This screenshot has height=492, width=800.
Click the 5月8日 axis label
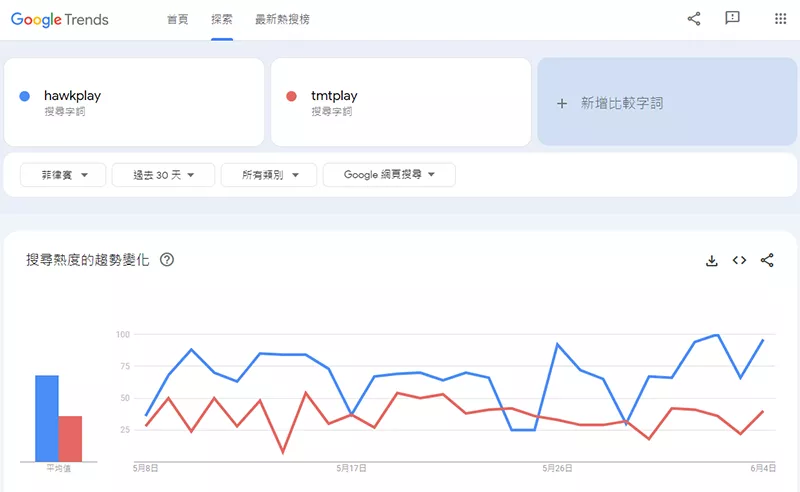[x=145, y=468]
